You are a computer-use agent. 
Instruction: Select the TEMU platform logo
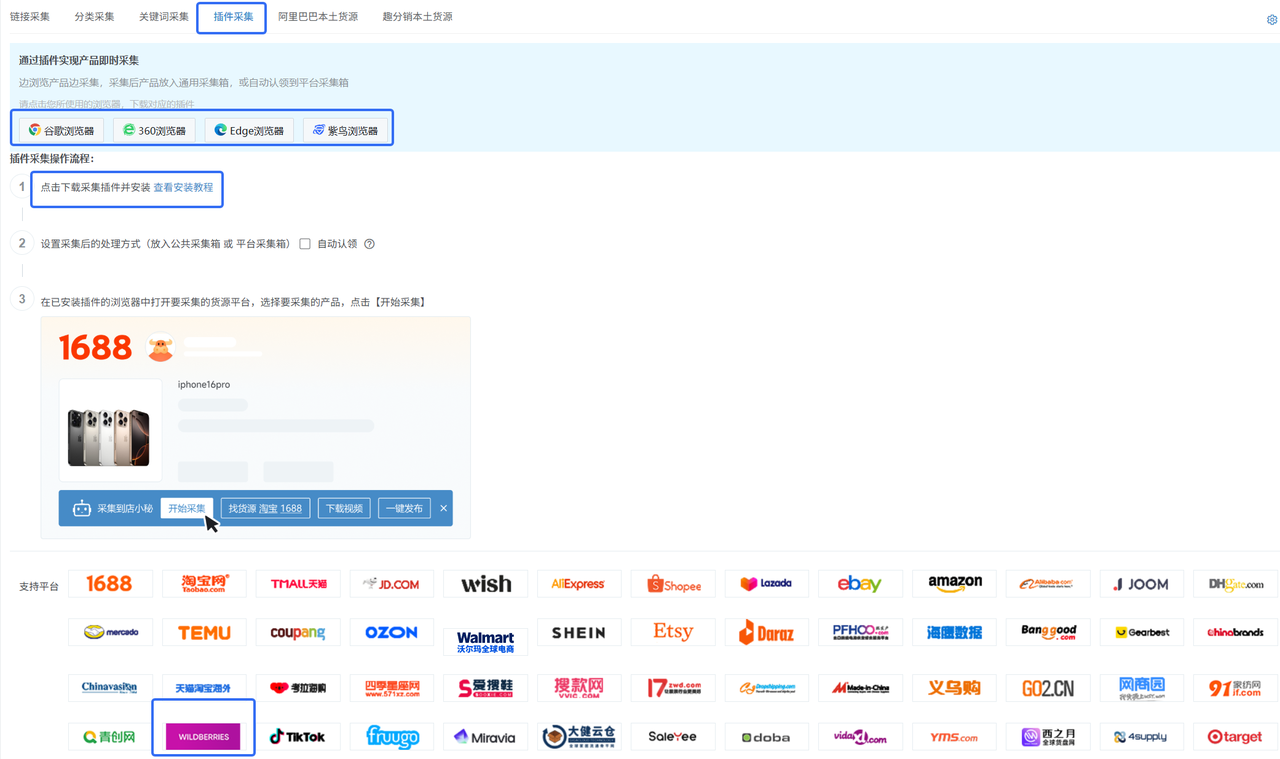point(204,632)
